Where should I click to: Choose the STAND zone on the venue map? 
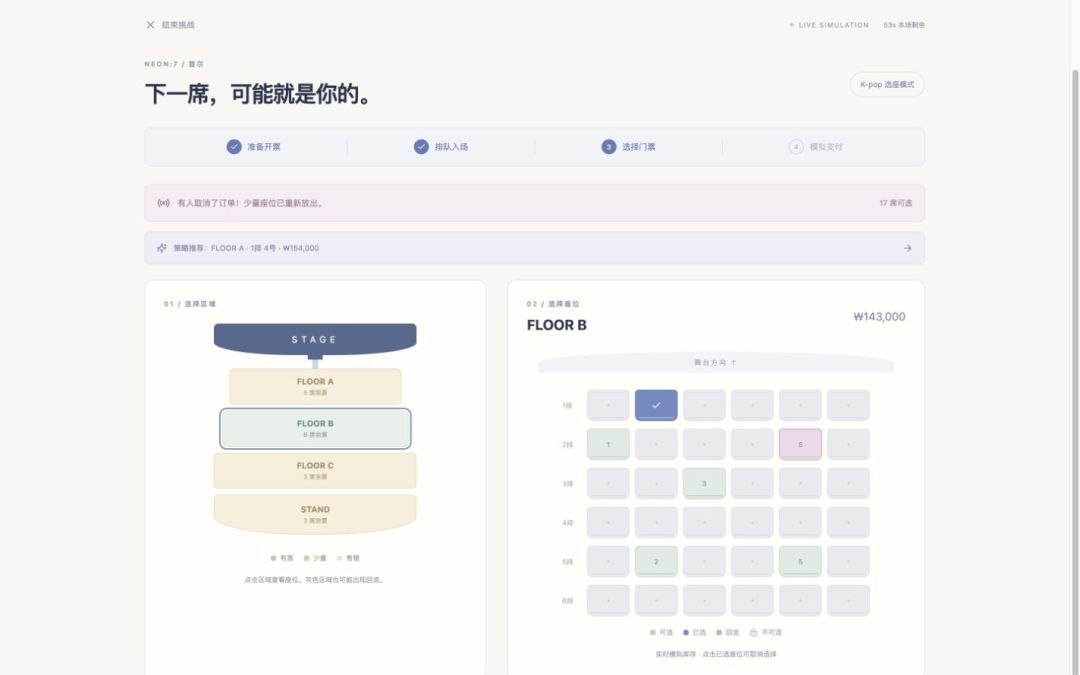315,514
